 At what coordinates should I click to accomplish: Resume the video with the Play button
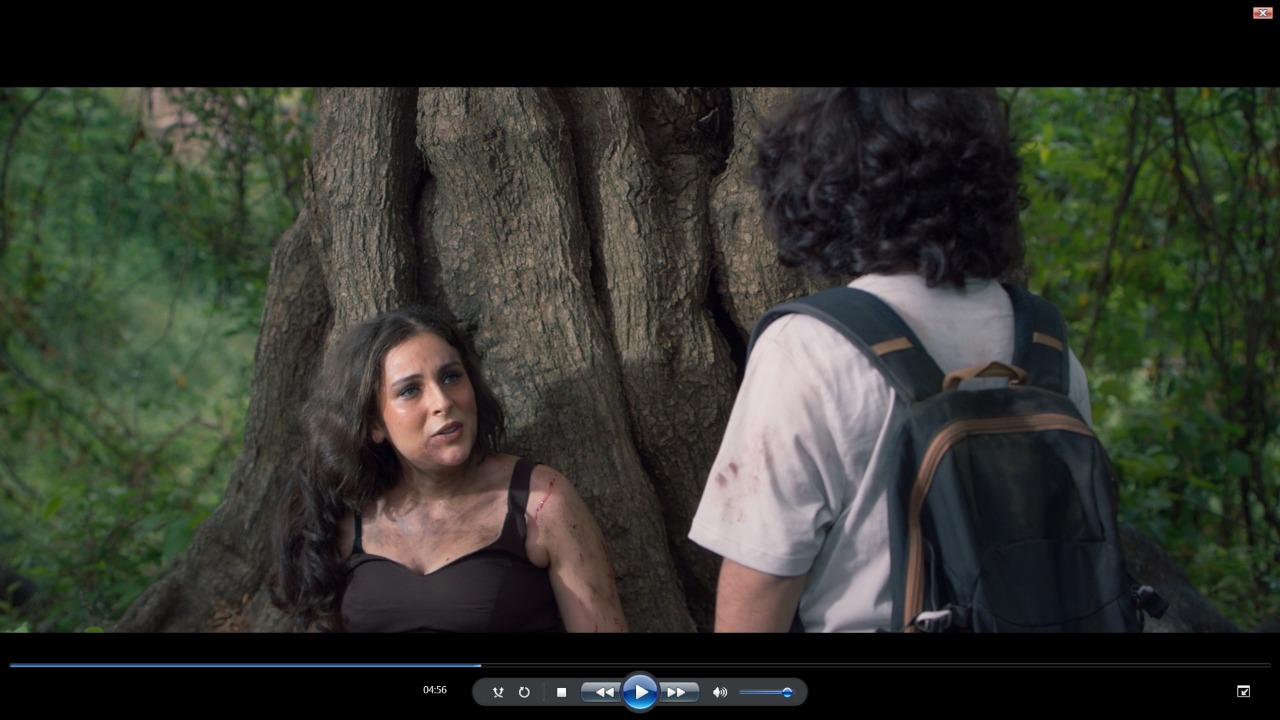point(640,692)
